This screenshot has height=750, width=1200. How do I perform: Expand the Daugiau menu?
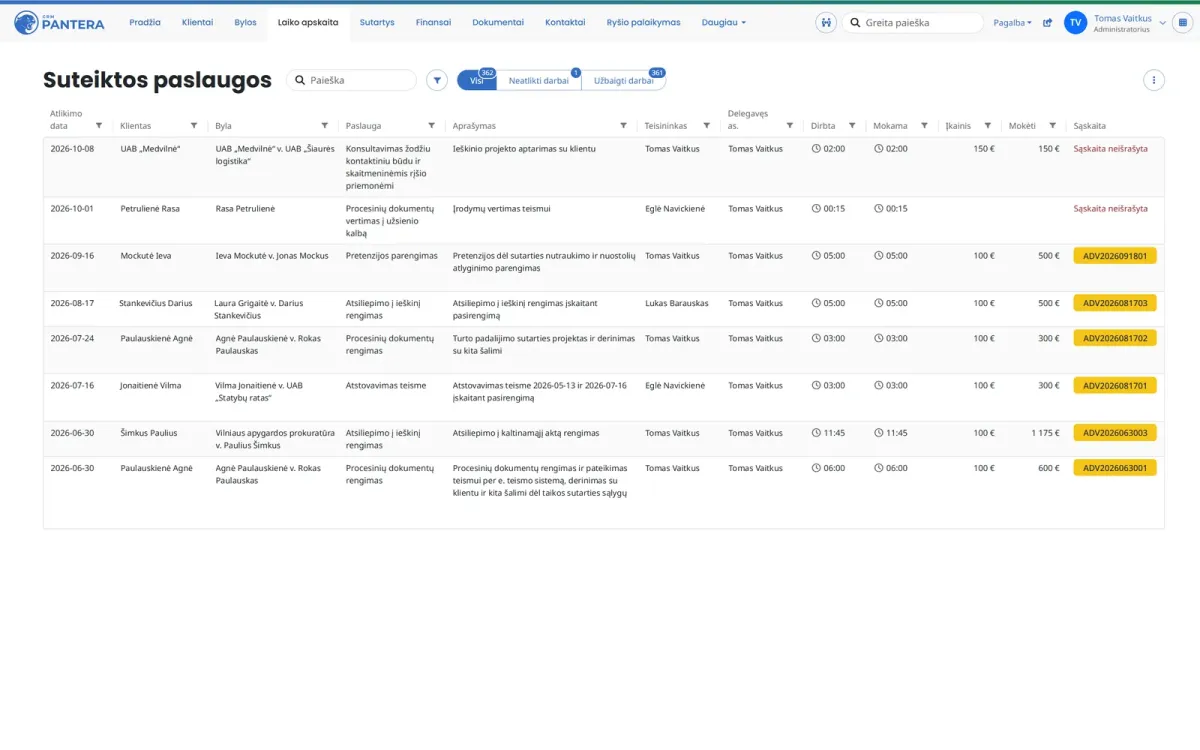[724, 22]
